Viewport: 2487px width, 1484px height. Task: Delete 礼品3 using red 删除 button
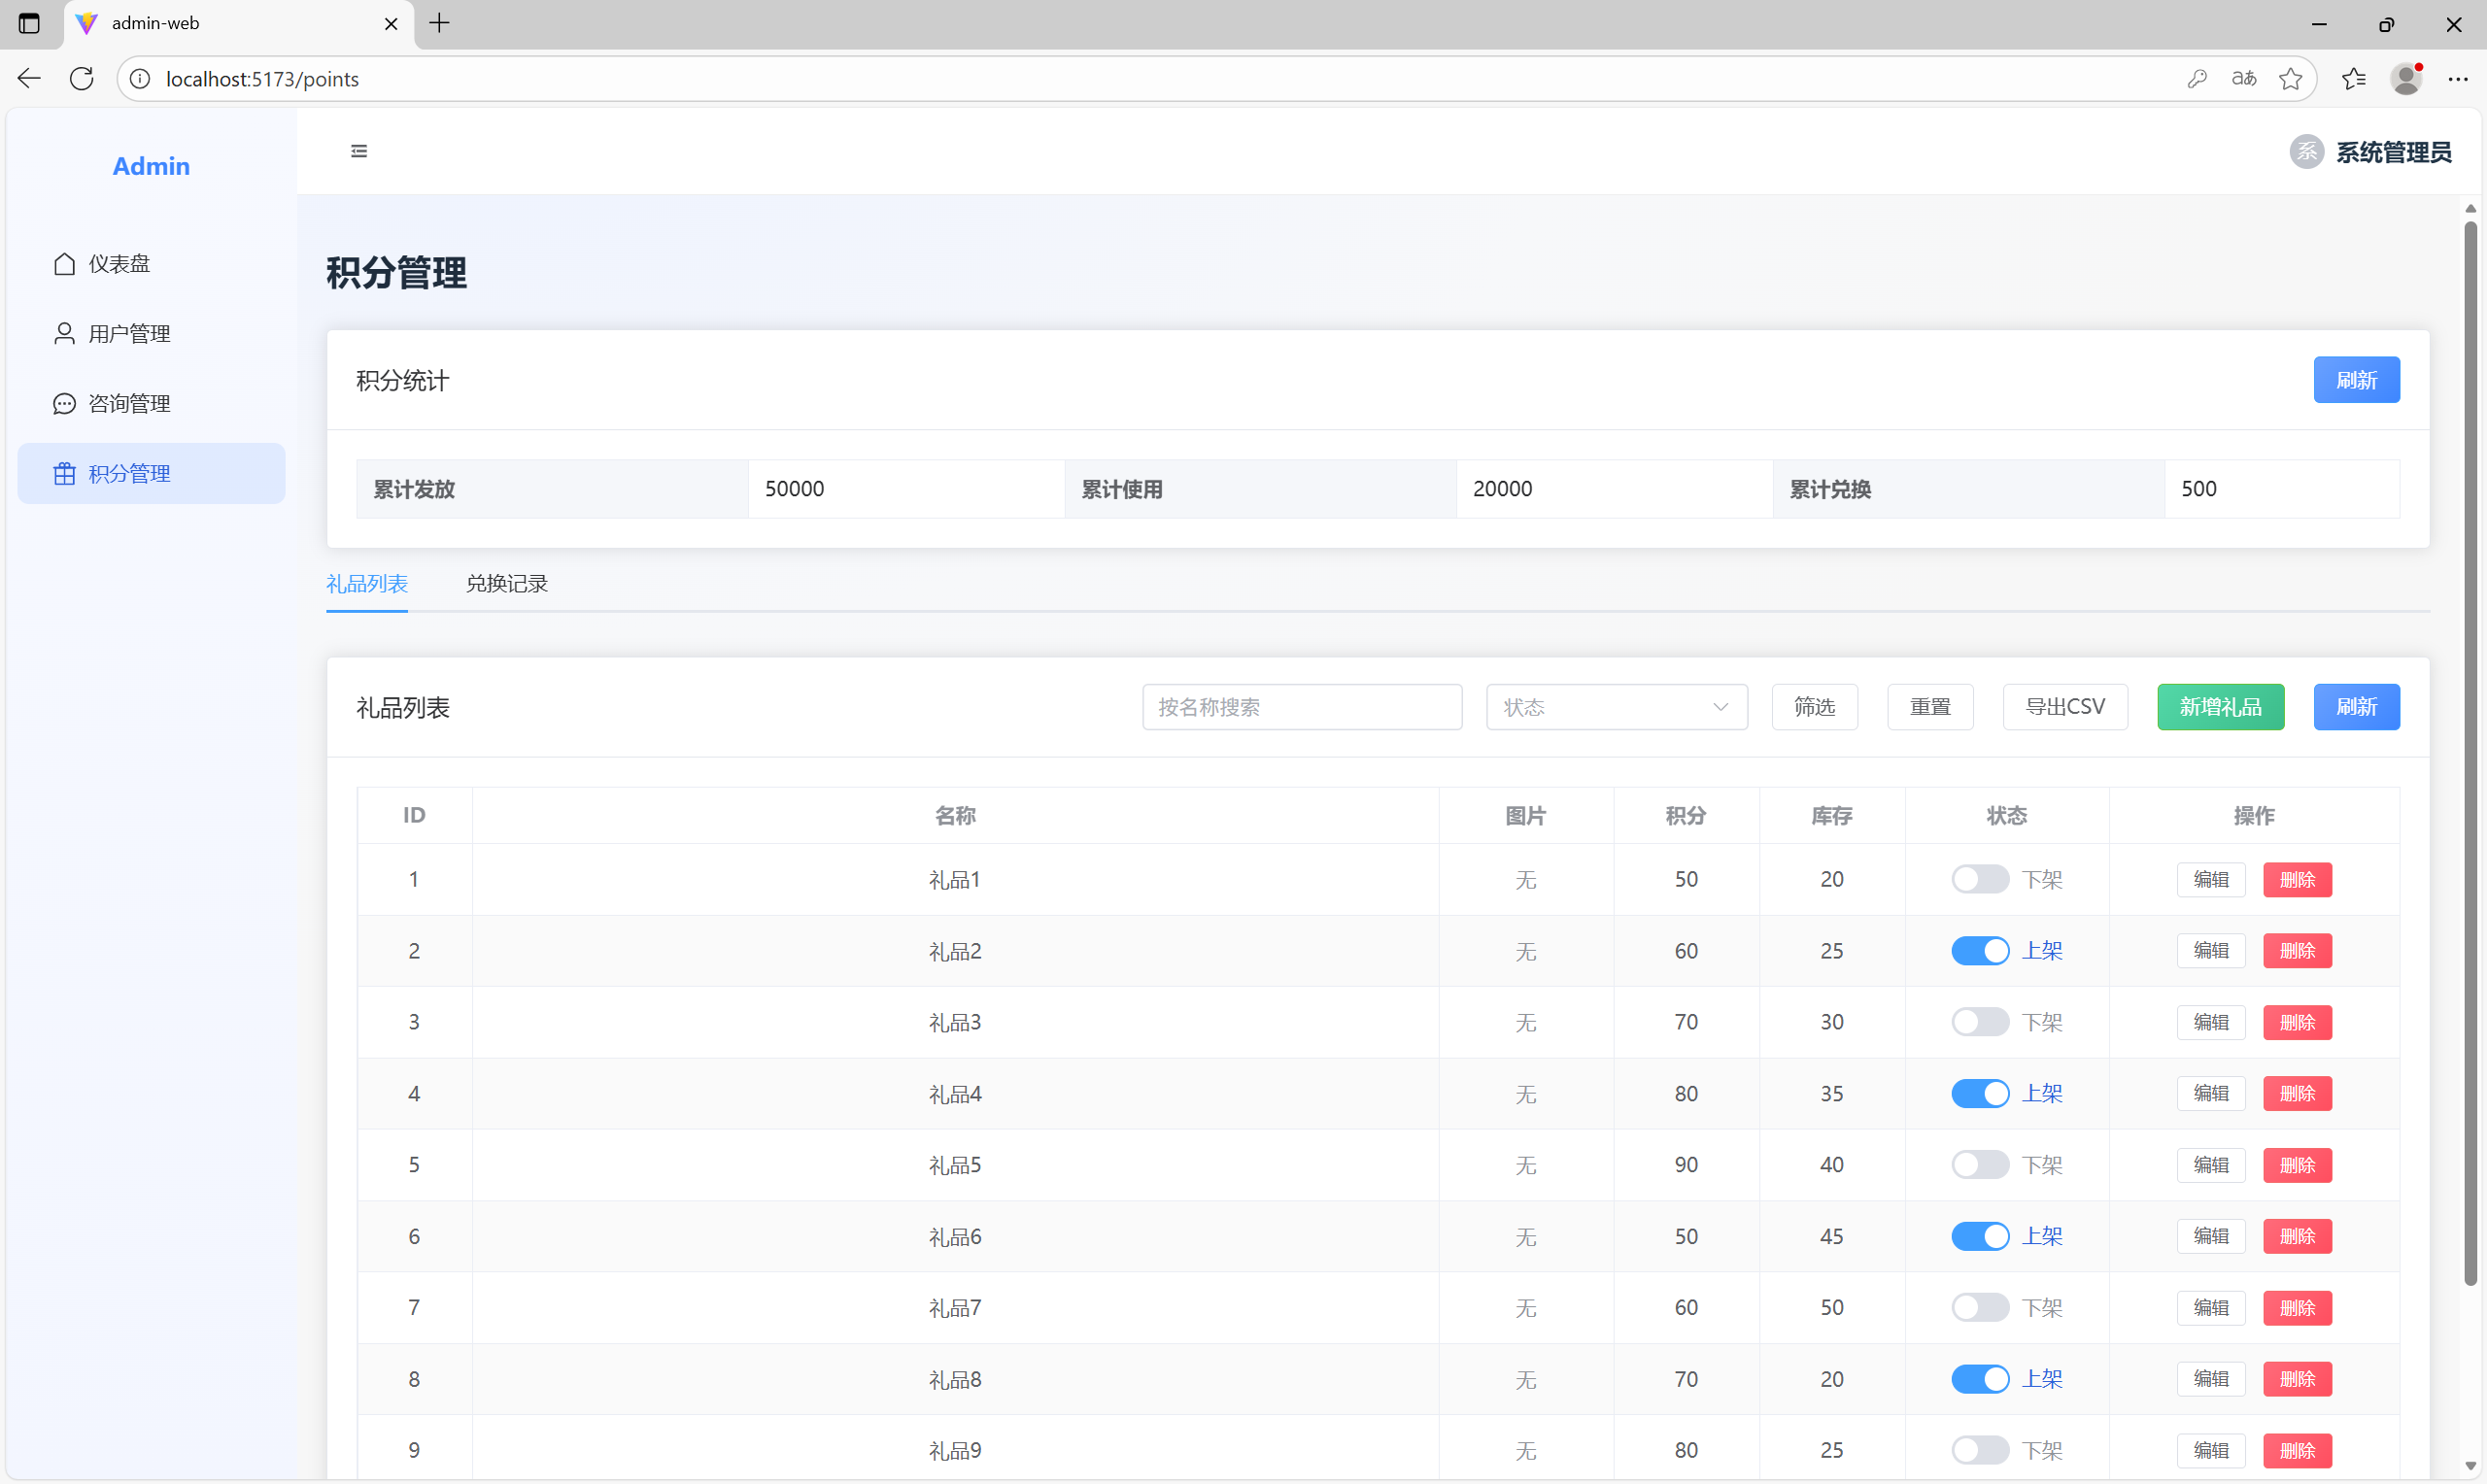tap(2297, 1022)
